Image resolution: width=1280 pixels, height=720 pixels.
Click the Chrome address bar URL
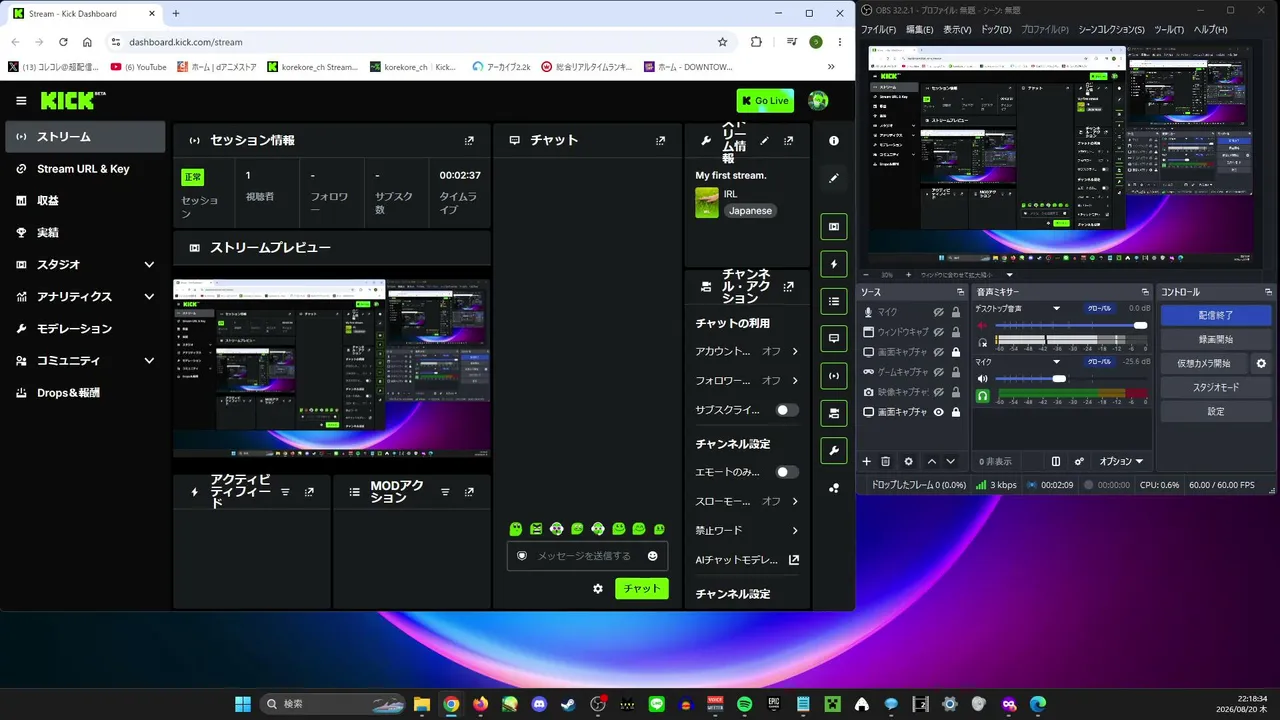[x=186, y=42]
